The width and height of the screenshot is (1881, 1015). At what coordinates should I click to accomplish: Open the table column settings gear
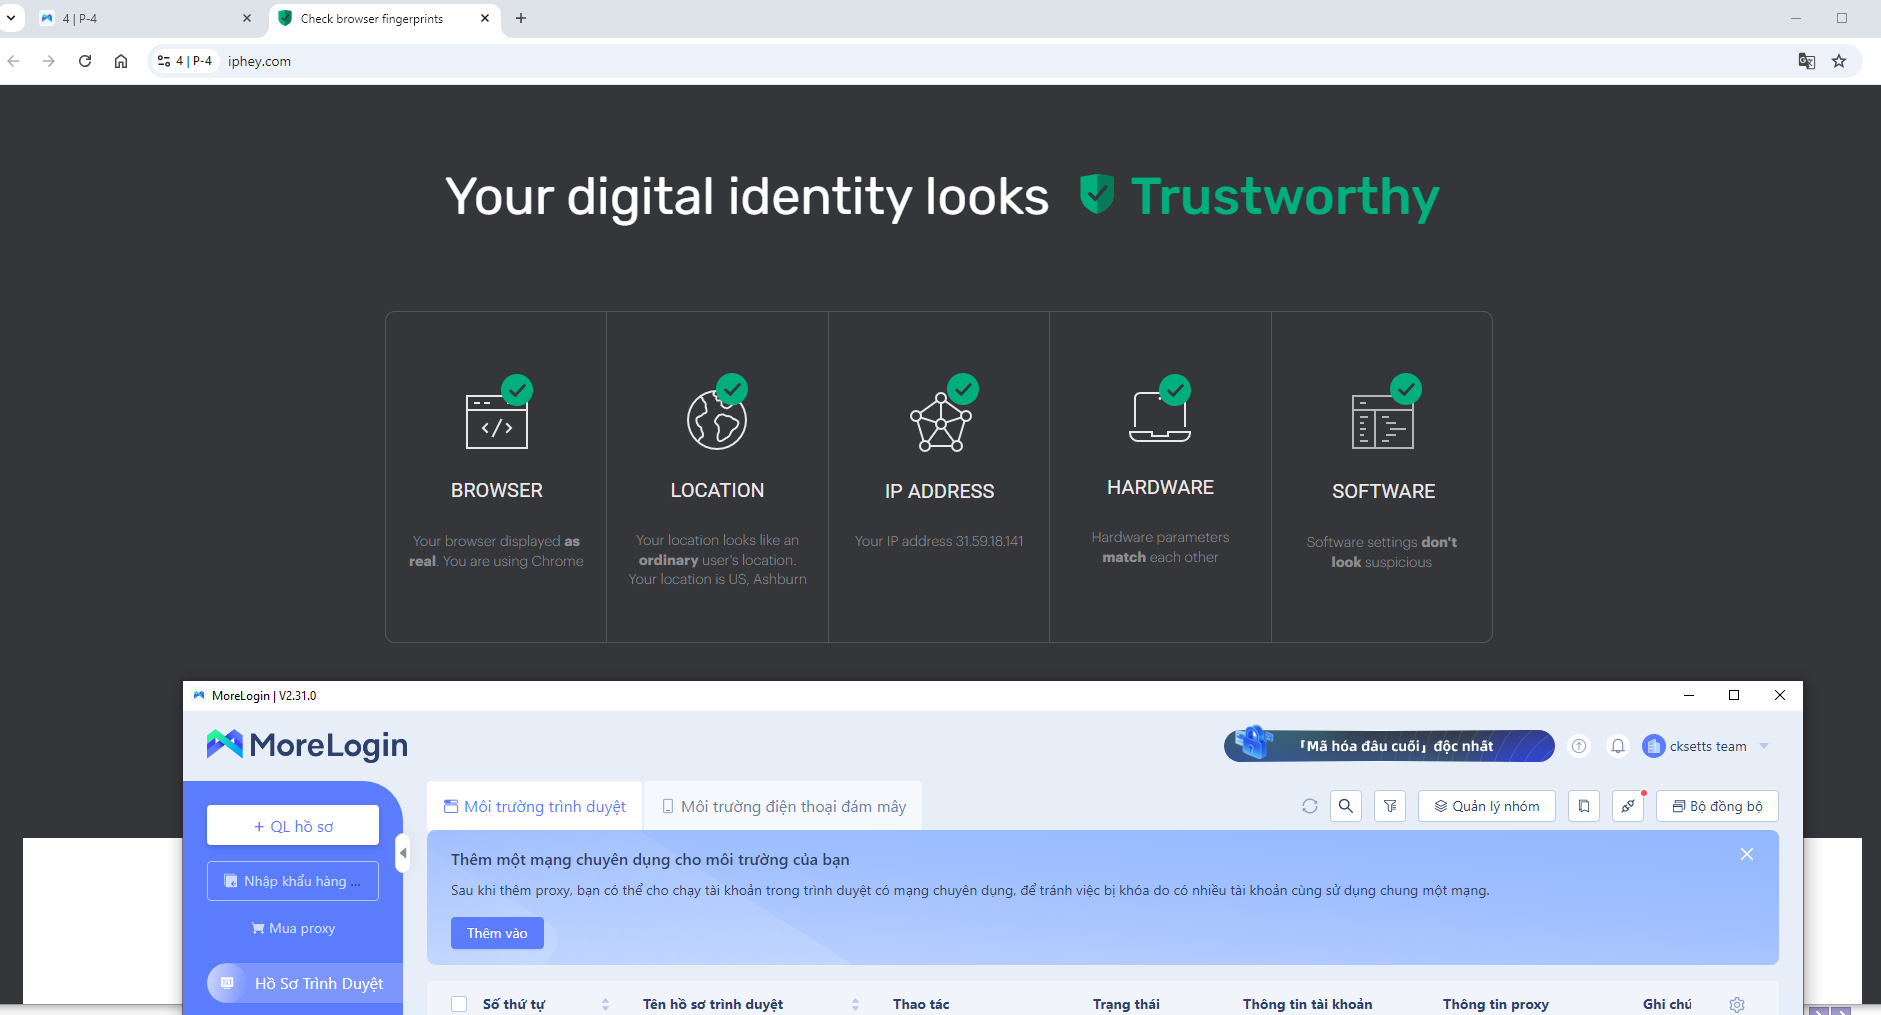point(1737,1004)
